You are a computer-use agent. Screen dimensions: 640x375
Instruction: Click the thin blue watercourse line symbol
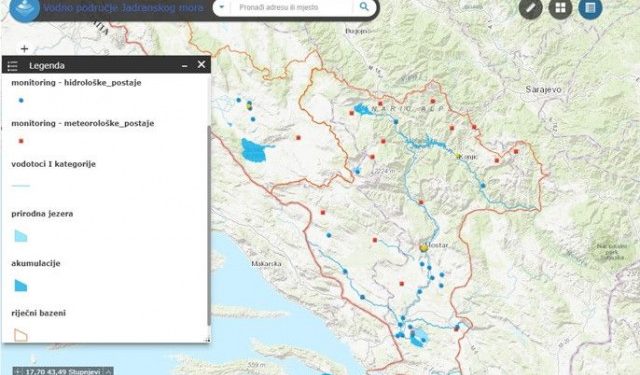click(x=21, y=186)
